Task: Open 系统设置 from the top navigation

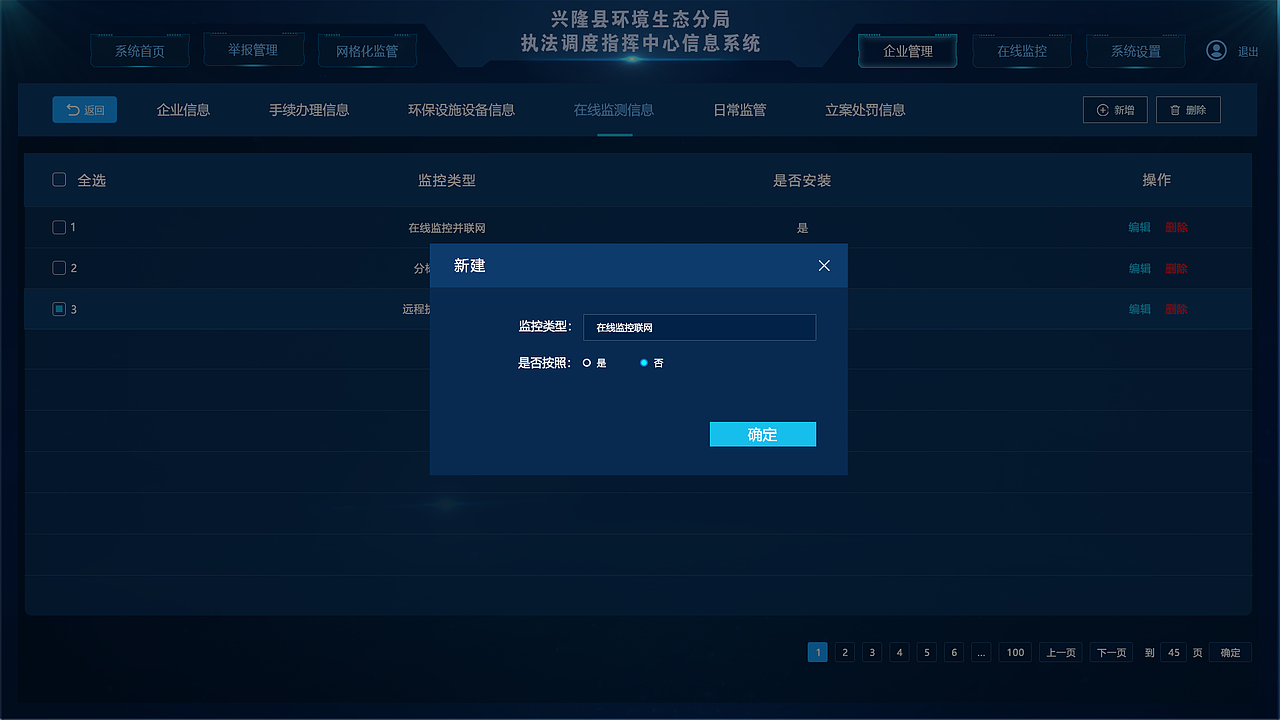Action: (x=1135, y=49)
